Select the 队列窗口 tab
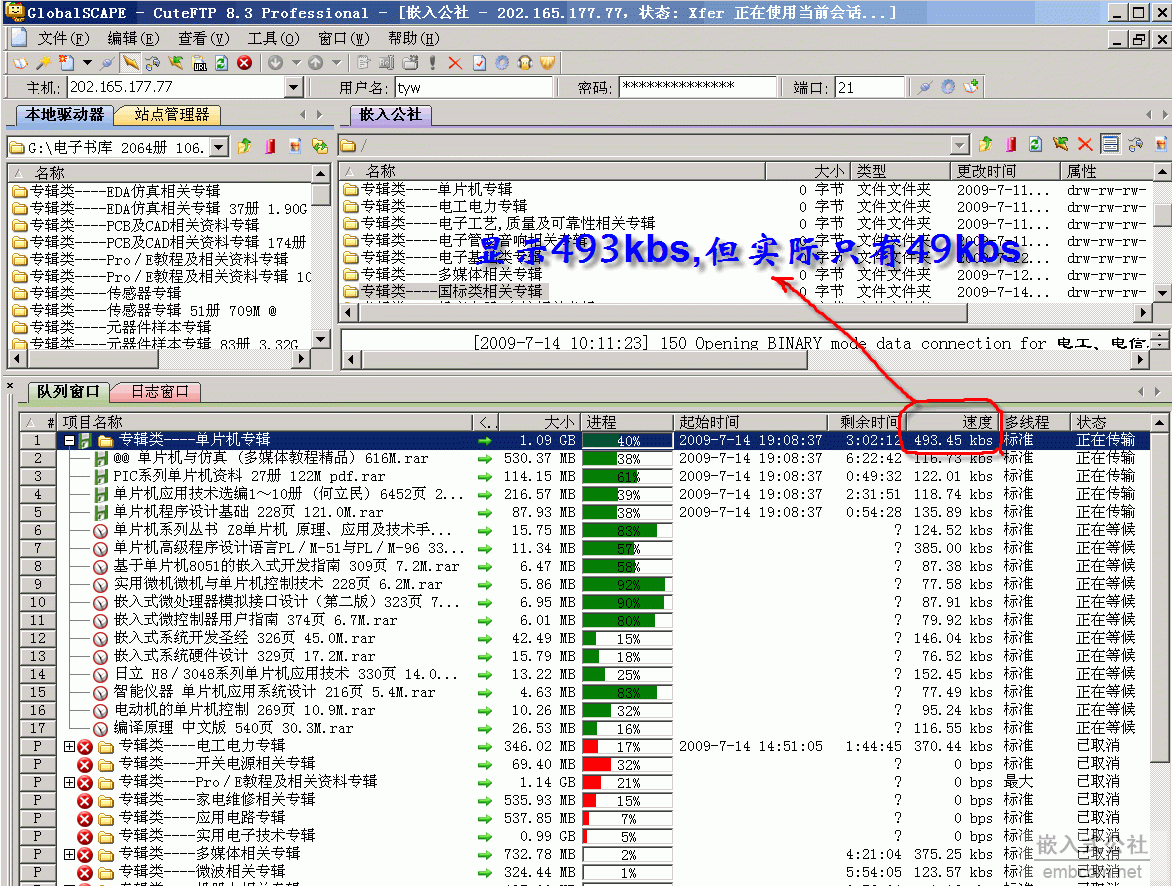This screenshot has height=886, width=1172. point(68,391)
